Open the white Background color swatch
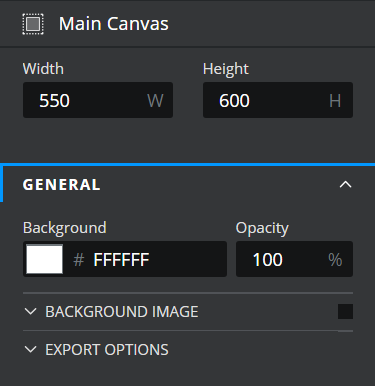Screen dimensions: 375x386 point(44,259)
